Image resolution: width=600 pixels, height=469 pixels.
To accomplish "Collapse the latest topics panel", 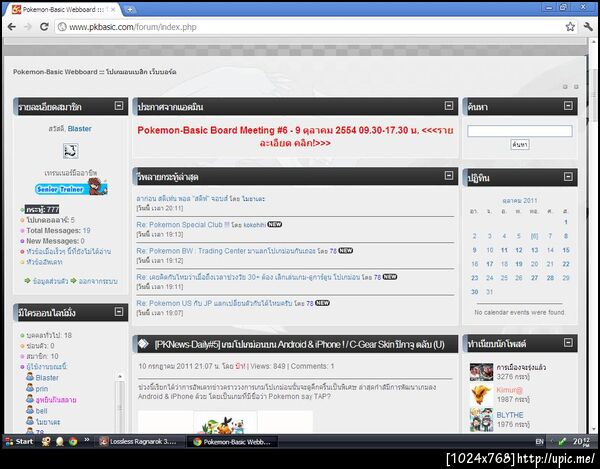I will coord(449,176).
